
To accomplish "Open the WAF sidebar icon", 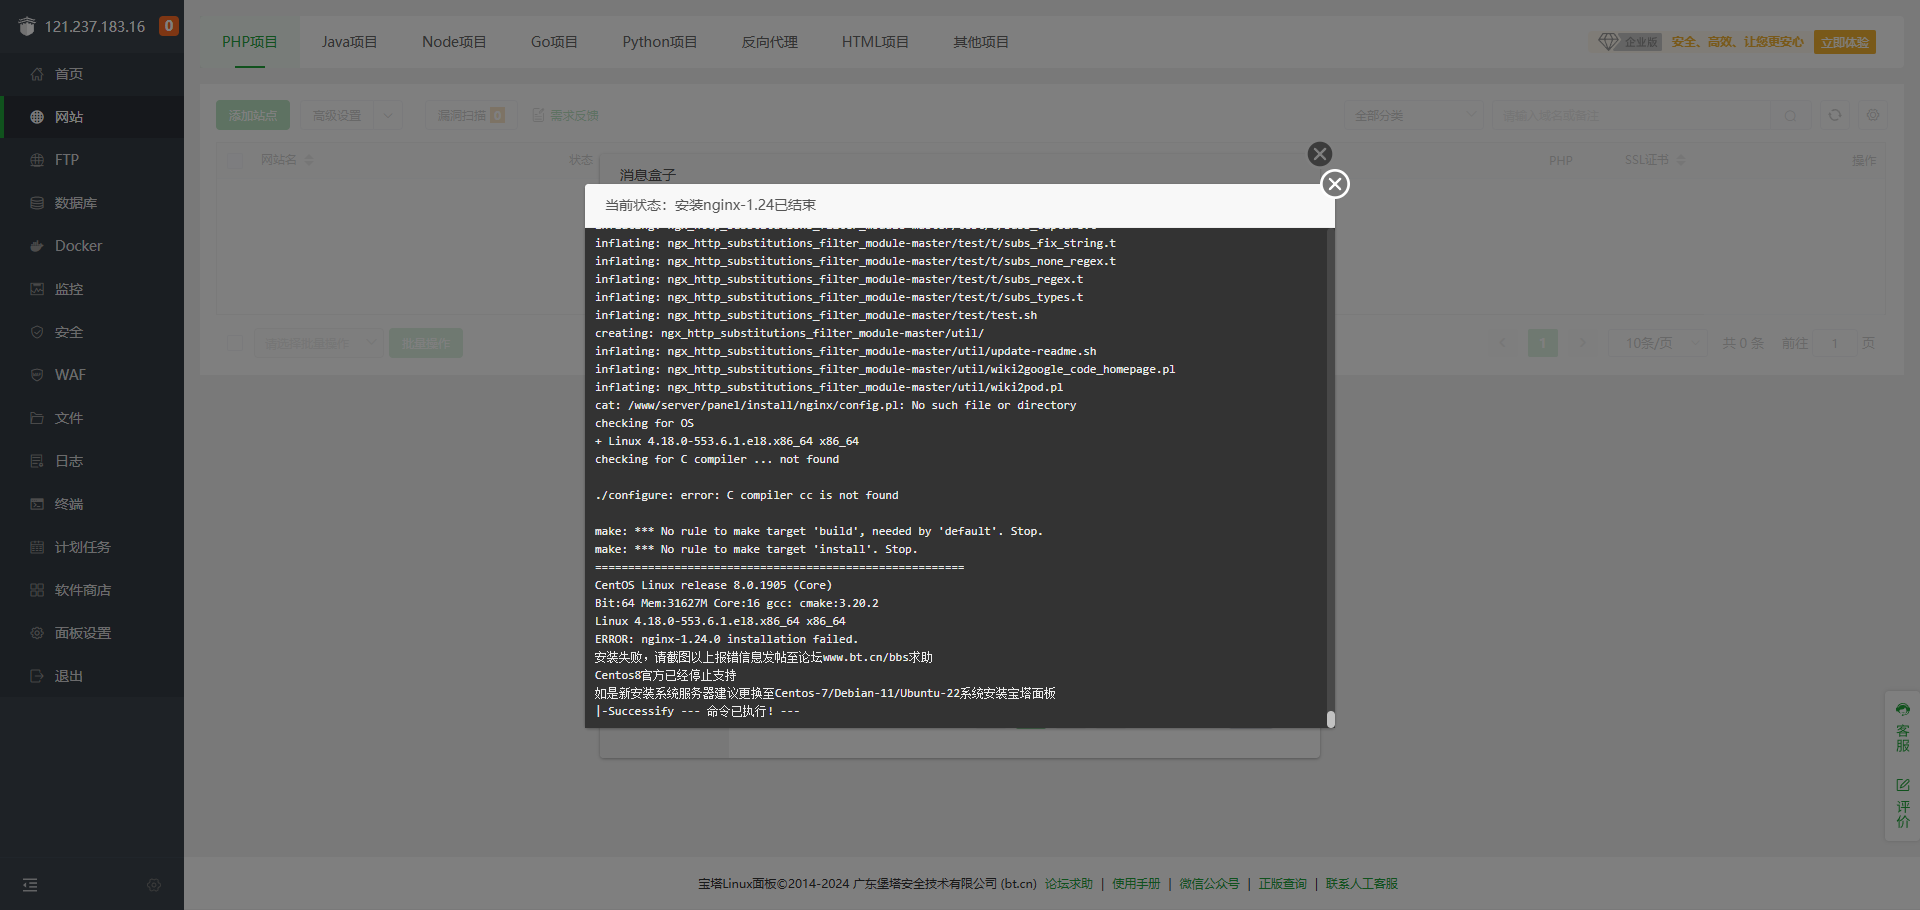I will tap(37, 375).
